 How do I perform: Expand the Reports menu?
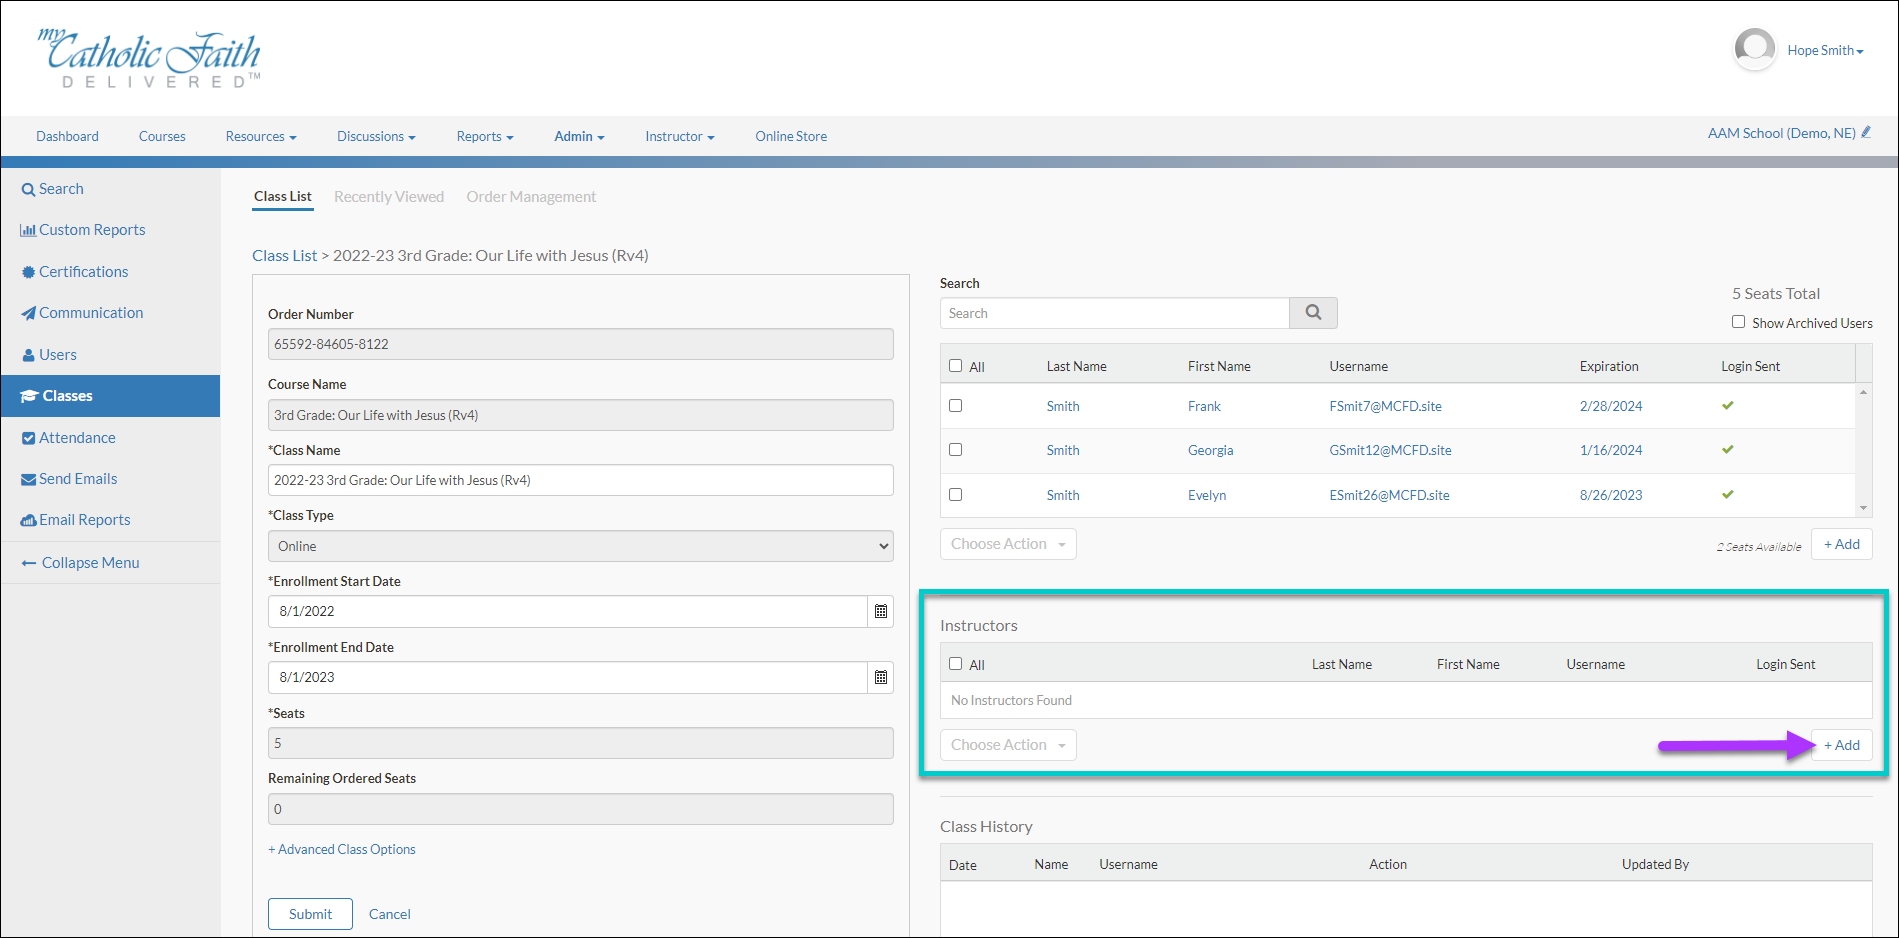(485, 136)
